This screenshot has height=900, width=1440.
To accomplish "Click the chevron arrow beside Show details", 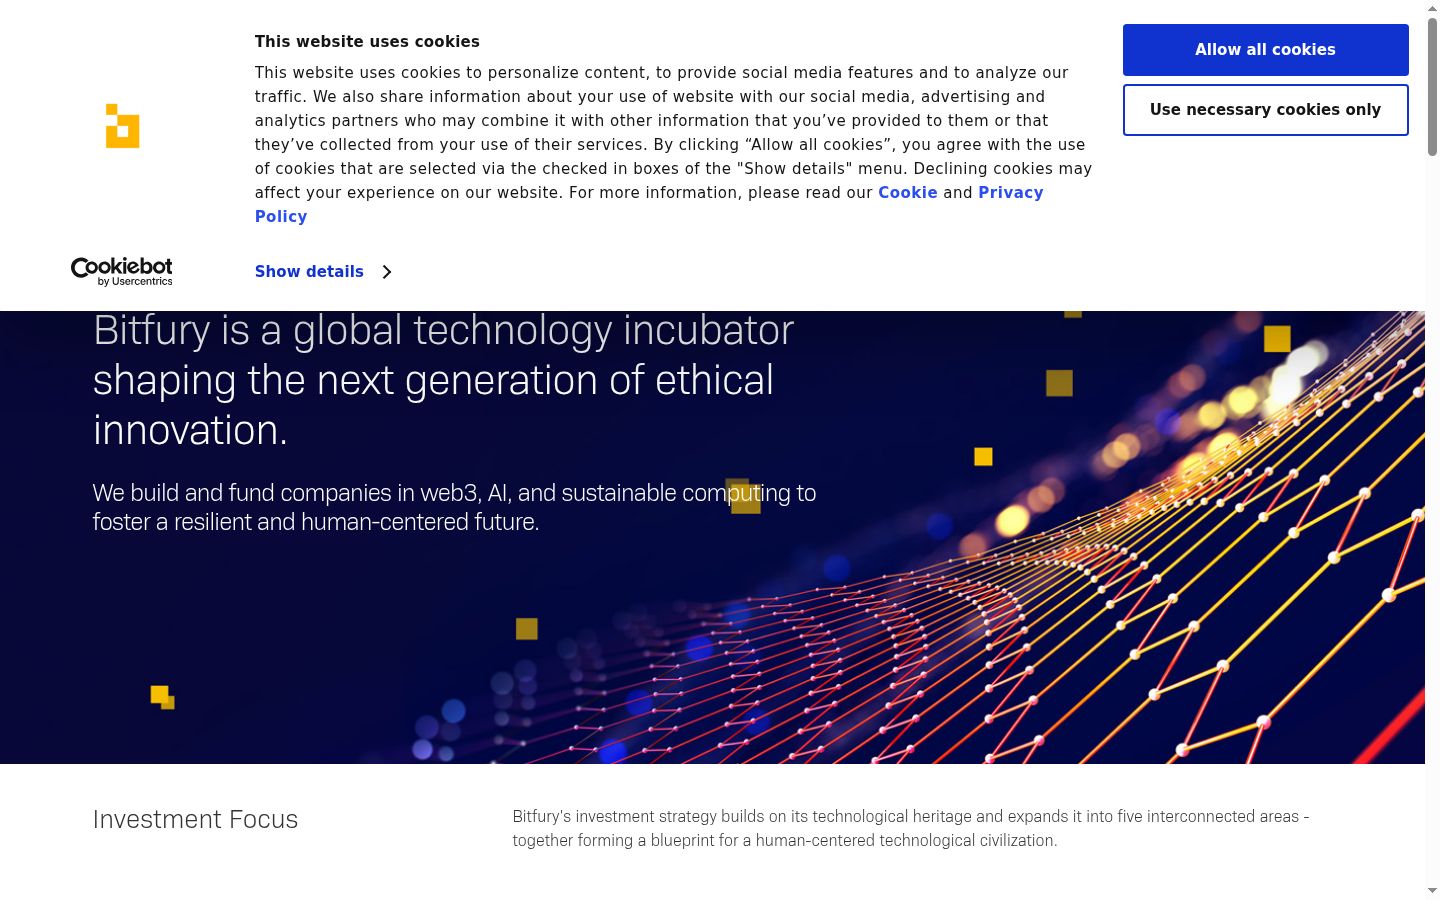I will click(387, 272).
